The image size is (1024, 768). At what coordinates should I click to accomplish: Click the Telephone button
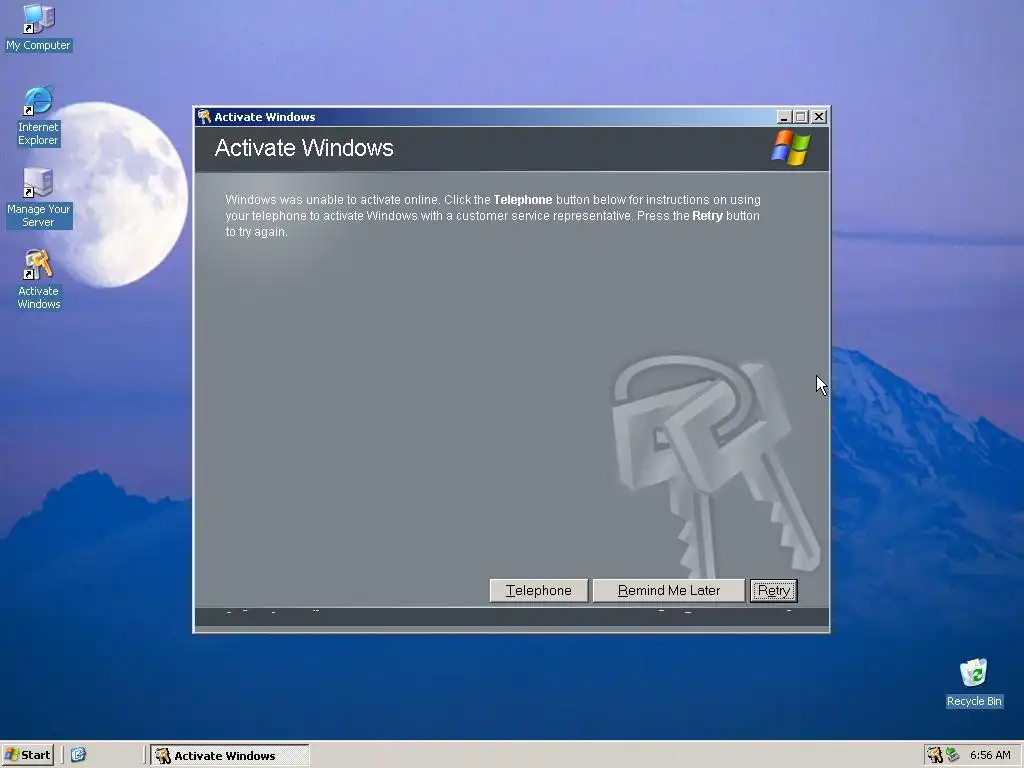click(x=539, y=590)
